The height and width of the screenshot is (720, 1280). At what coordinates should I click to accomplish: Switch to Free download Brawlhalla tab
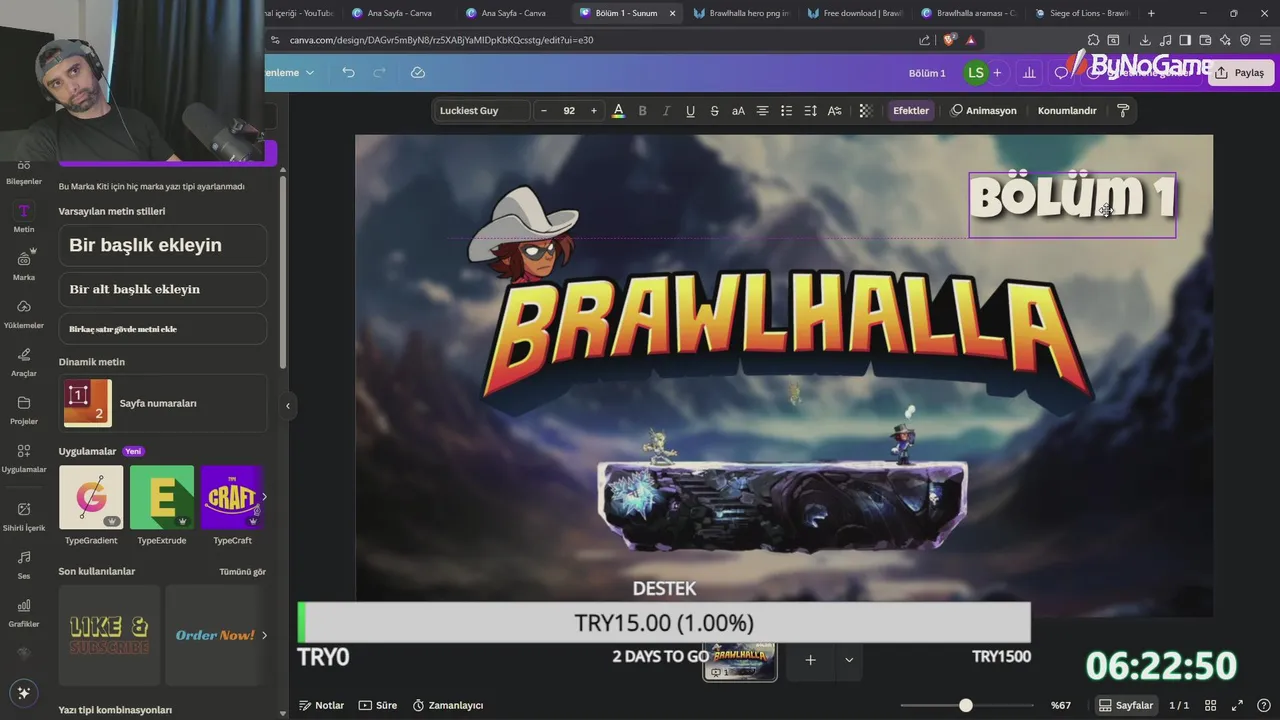point(854,13)
